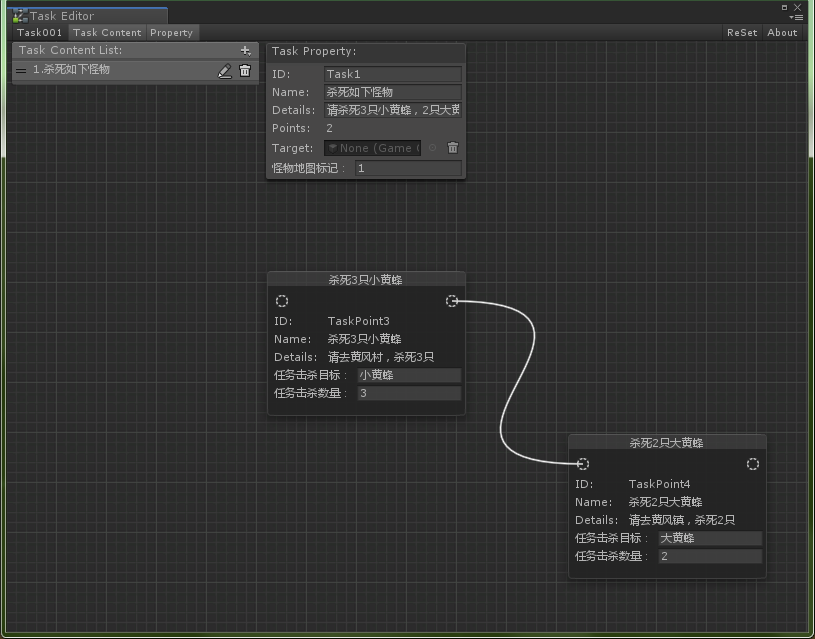The width and height of the screenshot is (815, 639).
Task: Select the pencil edit icon for 杀死如下怪物
Action: [x=225, y=70]
